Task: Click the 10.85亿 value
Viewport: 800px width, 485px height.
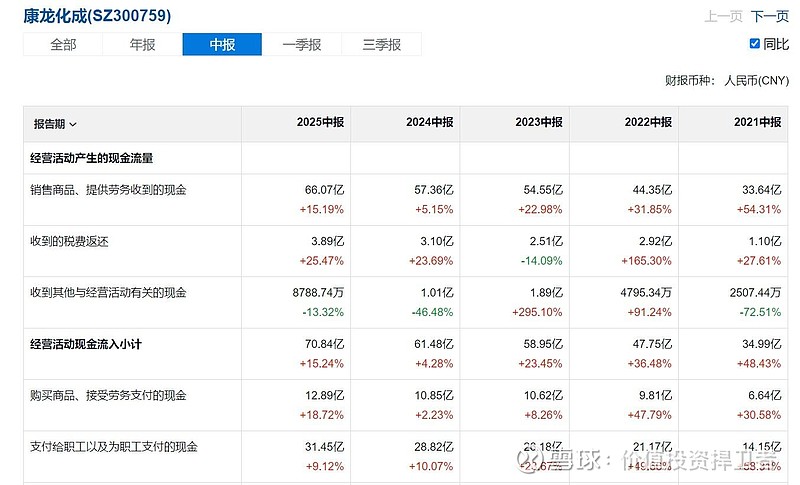Action: pyautogui.click(x=434, y=395)
